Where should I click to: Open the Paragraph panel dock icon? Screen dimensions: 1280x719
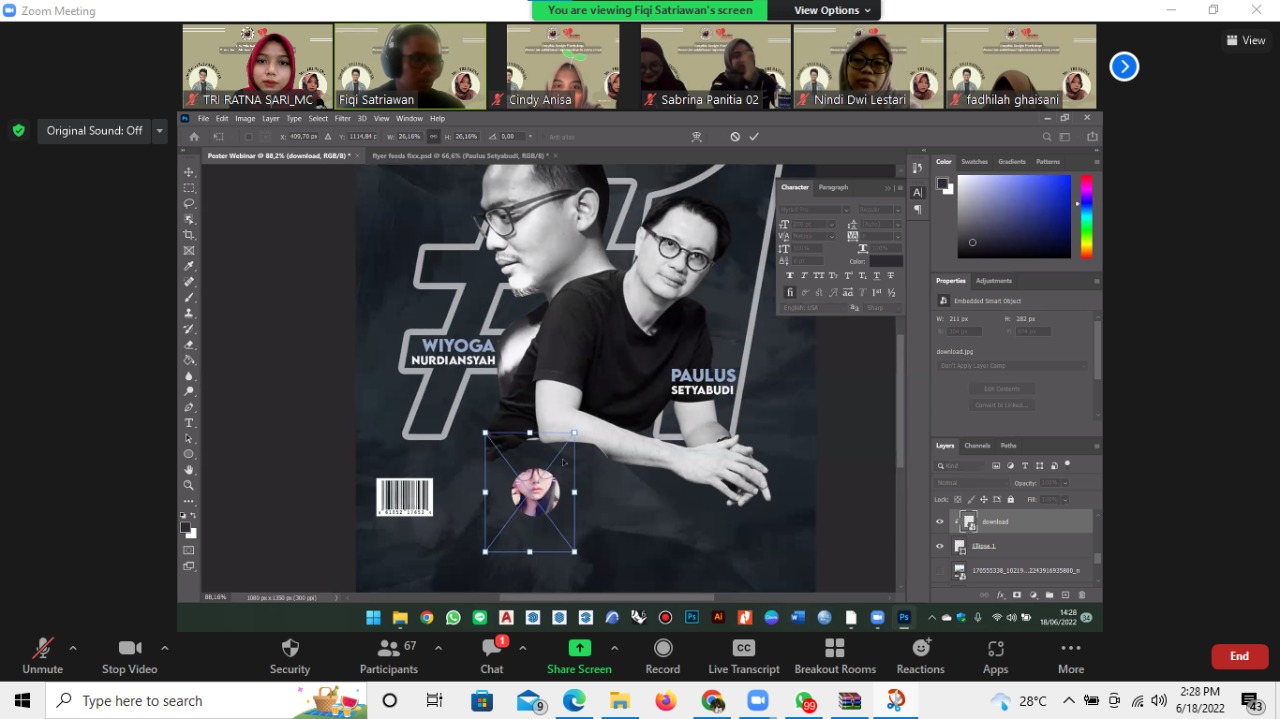coord(917,209)
